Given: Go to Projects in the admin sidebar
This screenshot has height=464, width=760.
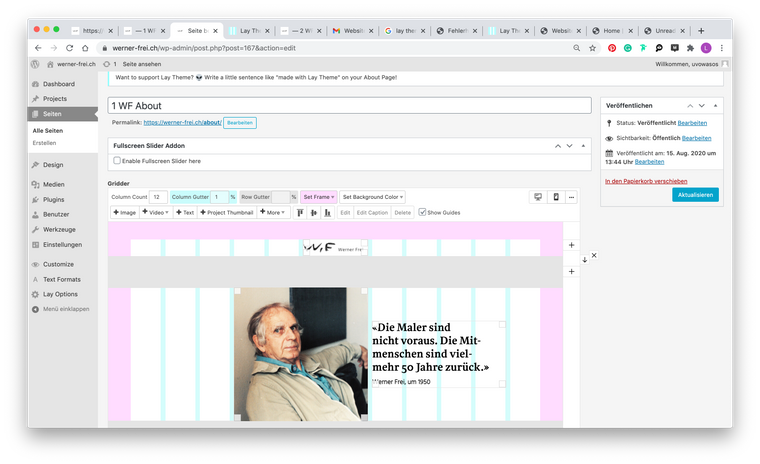Looking at the screenshot, I should pyautogui.click(x=54, y=99).
